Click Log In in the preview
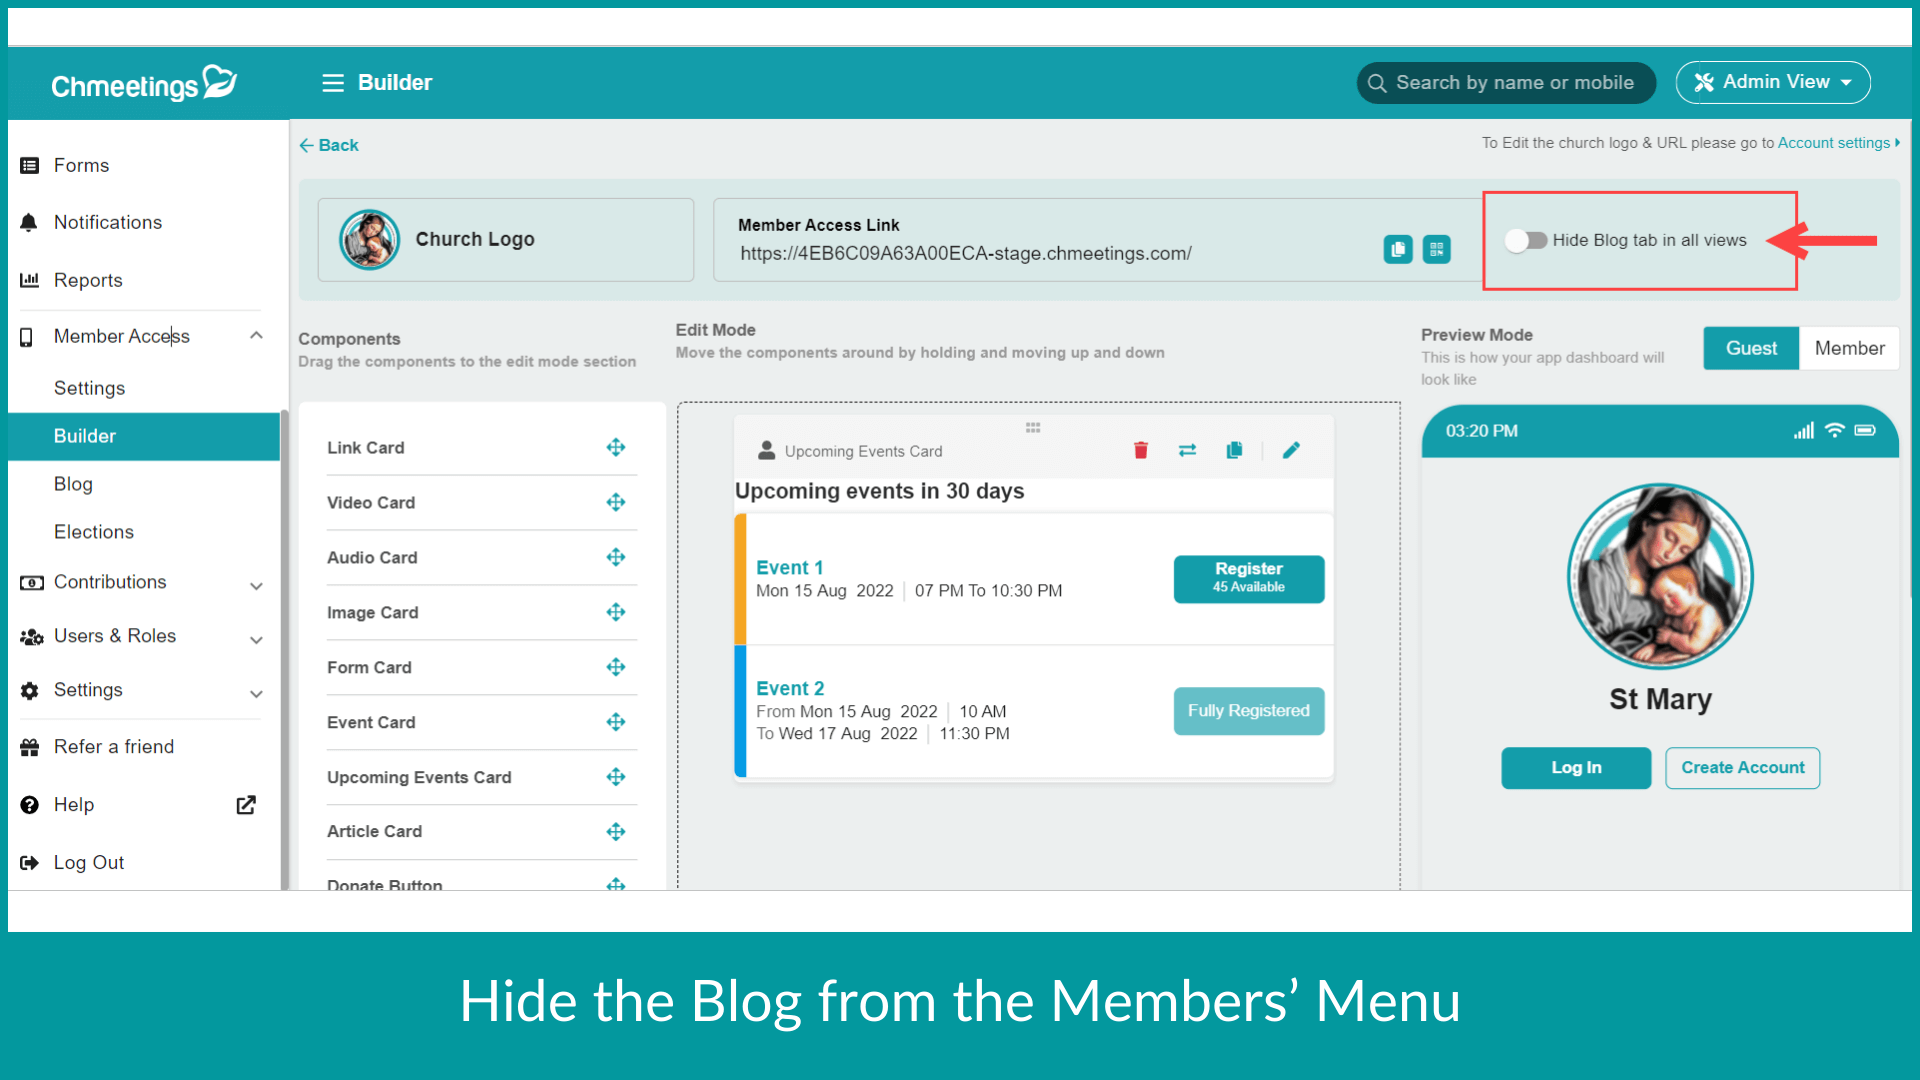Screen dimensions: 1920x1080 point(1576,768)
